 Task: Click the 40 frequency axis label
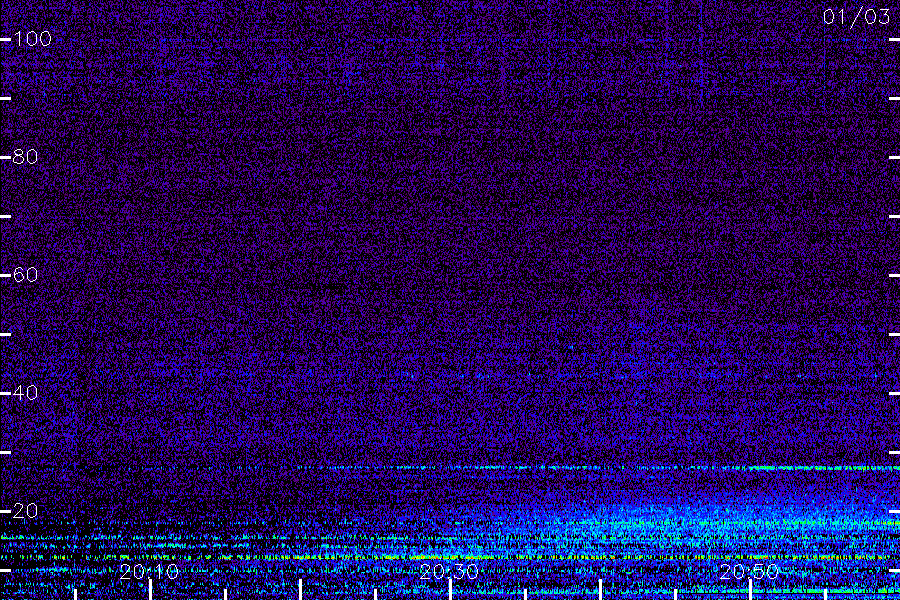25,393
